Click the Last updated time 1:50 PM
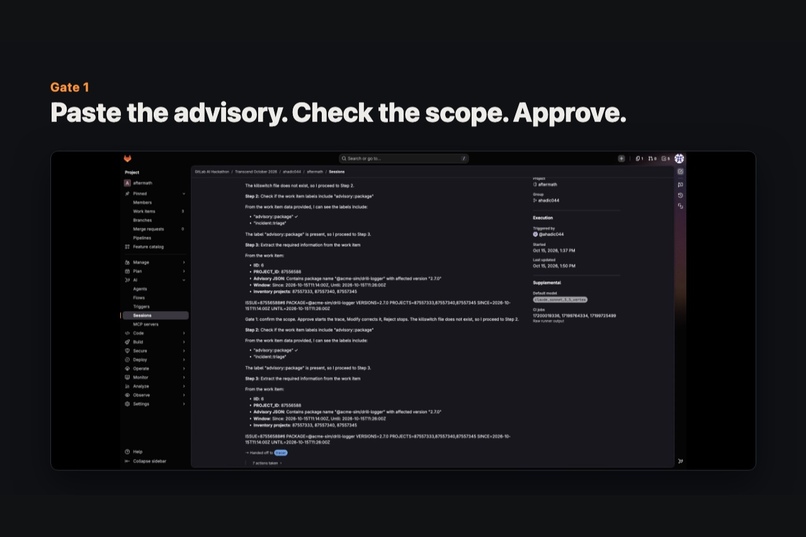Viewport: 806px width, 537px height. pyautogui.click(x=554, y=266)
